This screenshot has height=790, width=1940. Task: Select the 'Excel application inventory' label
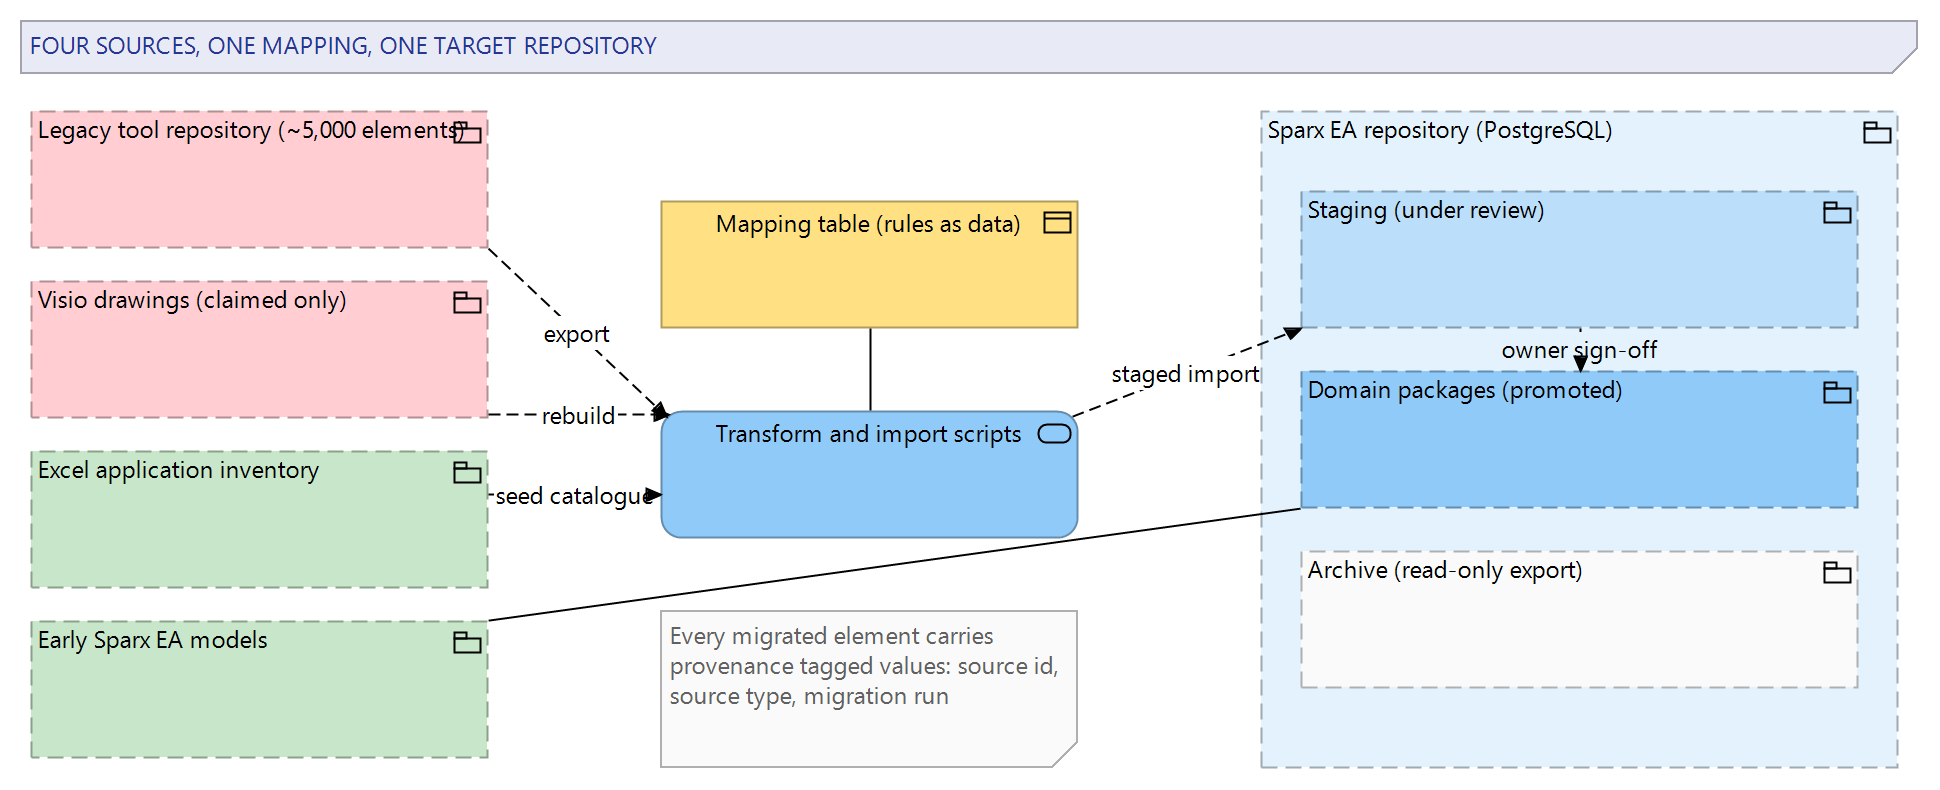tap(178, 470)
